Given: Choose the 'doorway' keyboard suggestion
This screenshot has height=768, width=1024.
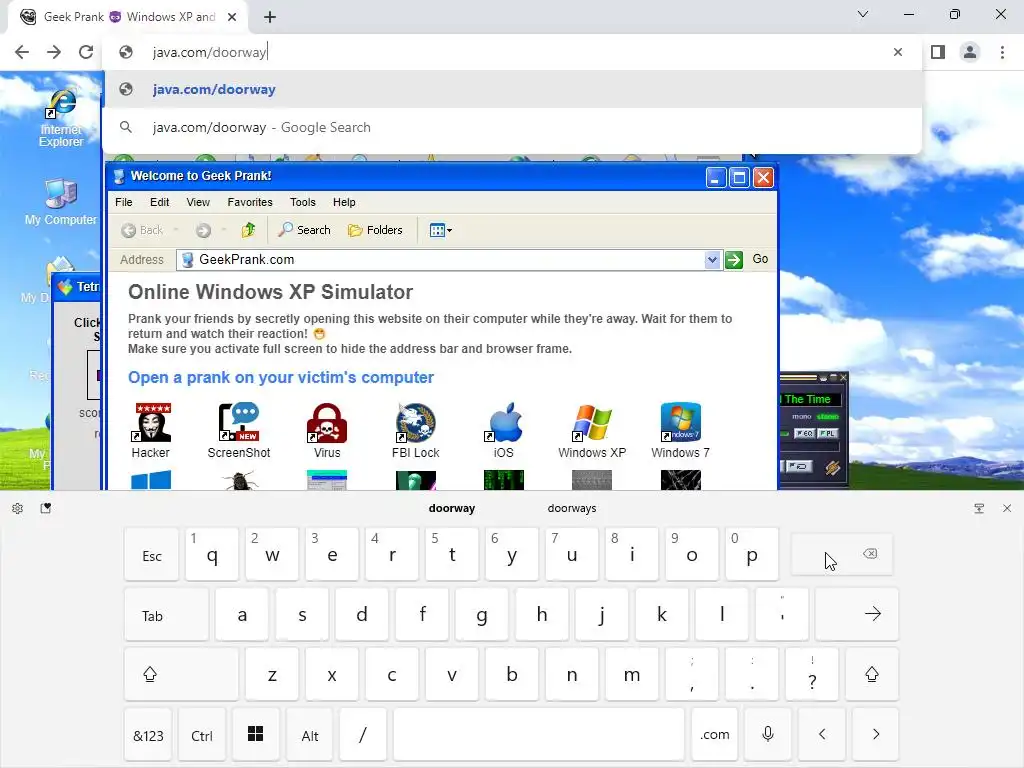Looking at the screenshot, I should [x=452, y=508].
